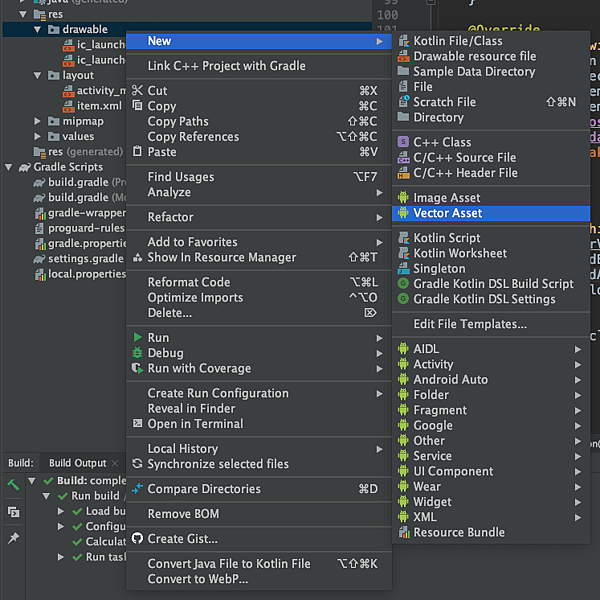
Task: Click the Synchronize selected files refresh icon
Action: [137, 464]
